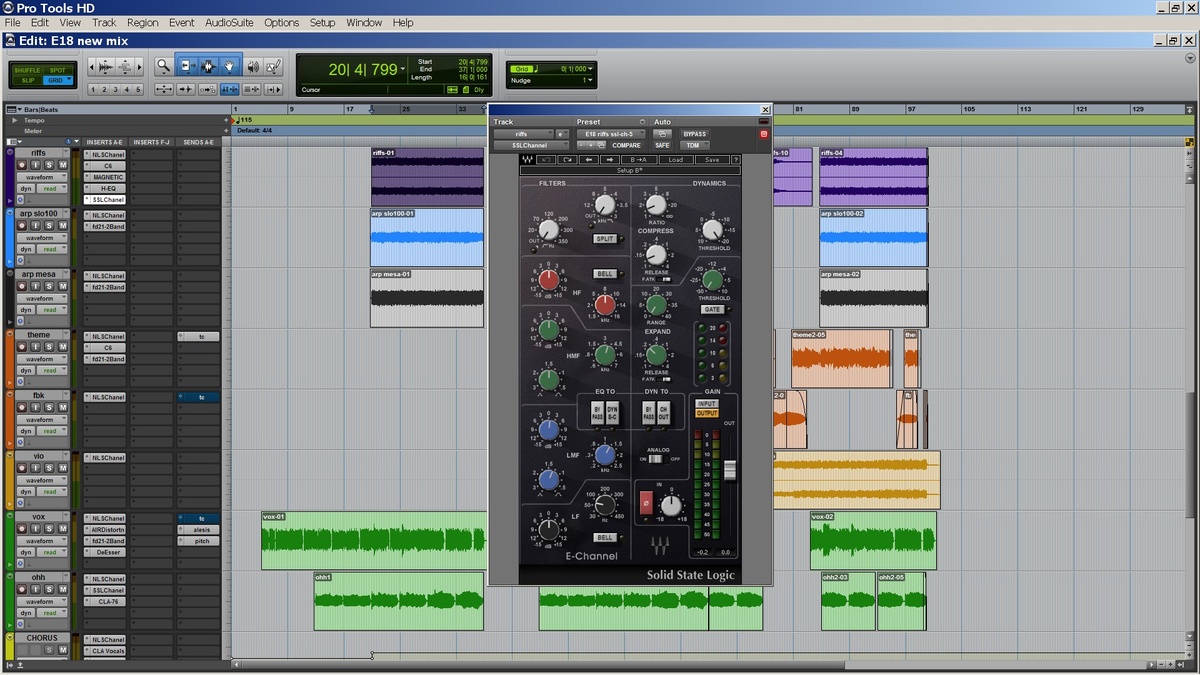
Task: Open the Nudge value dropdown
Action: [588, 80]
